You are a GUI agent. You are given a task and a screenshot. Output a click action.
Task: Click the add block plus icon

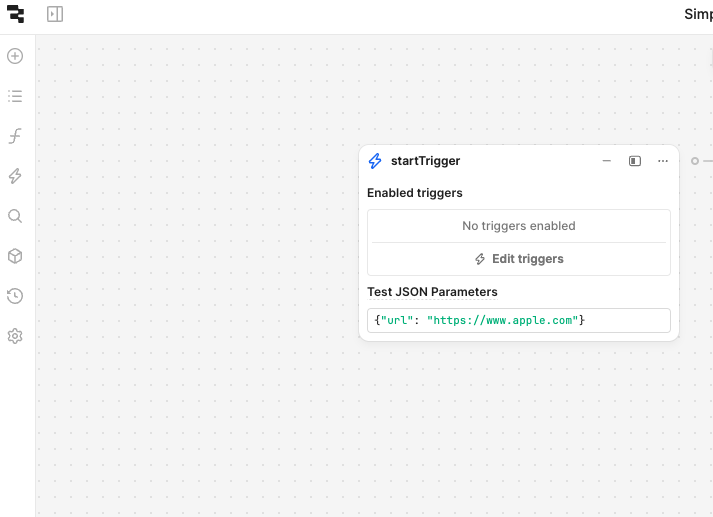coord(15,56)
